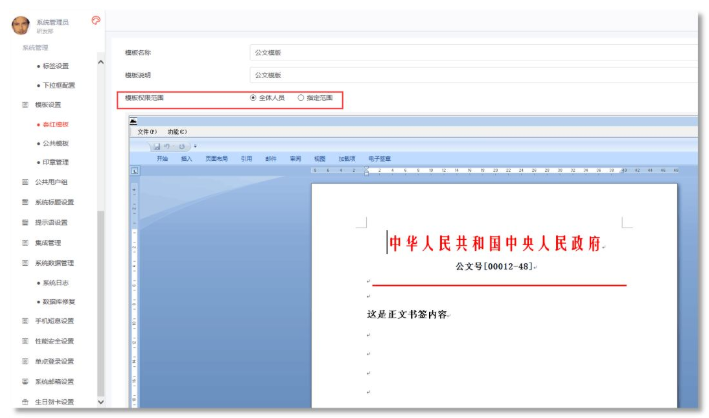Click the icon beside 性能安全设置 menu

(x=25, y=341)
